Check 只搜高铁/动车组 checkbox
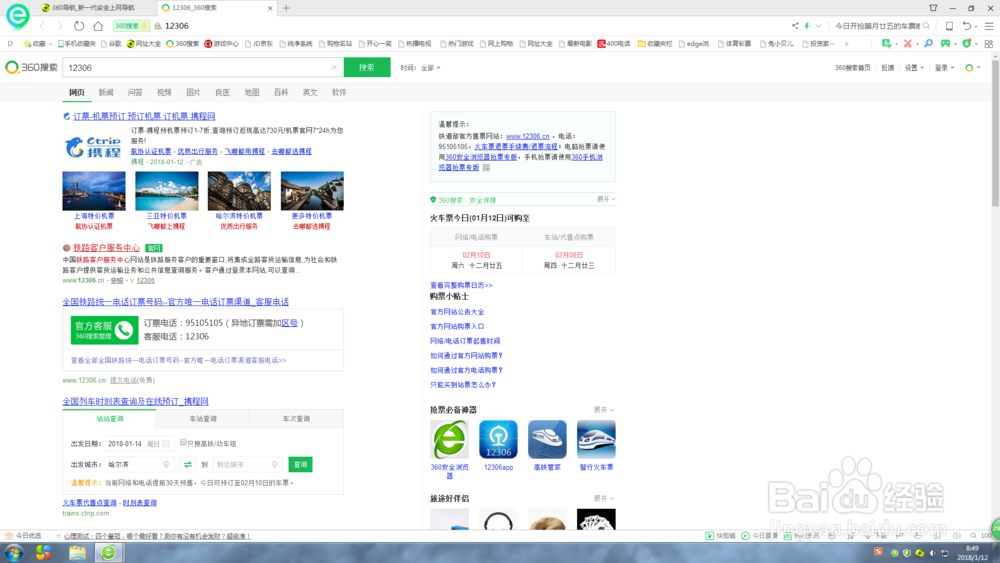1000x563 pixels. [183, 442]
